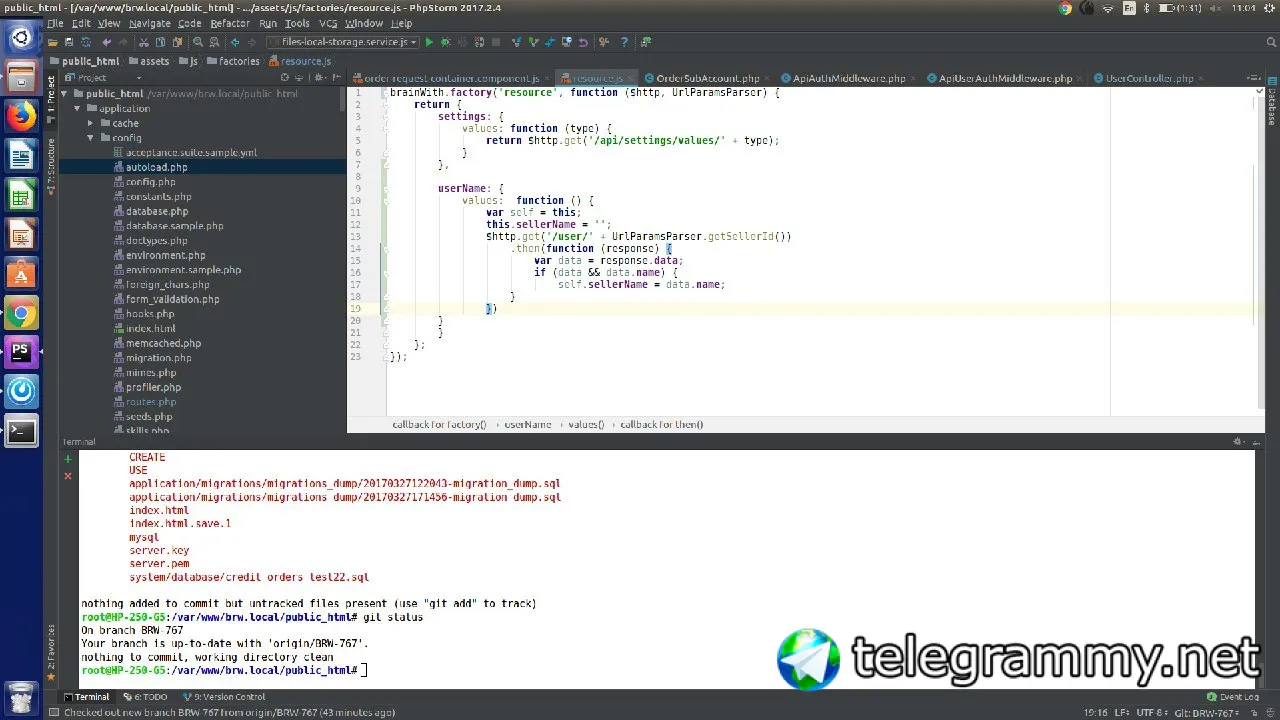Show hidden editor tabs list
This screenshot has height=720, width=1280.
1255,77
